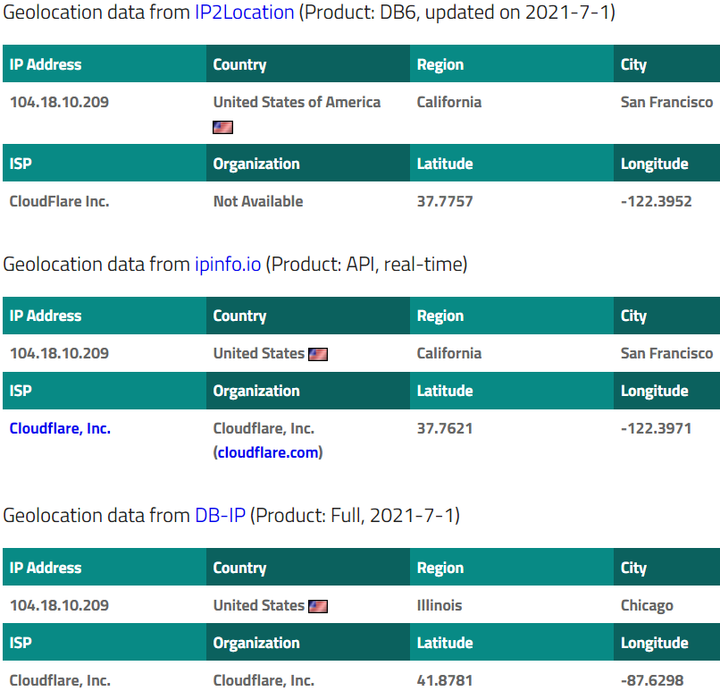
Task: Click longitude value -122.3952
Action: 656,202
